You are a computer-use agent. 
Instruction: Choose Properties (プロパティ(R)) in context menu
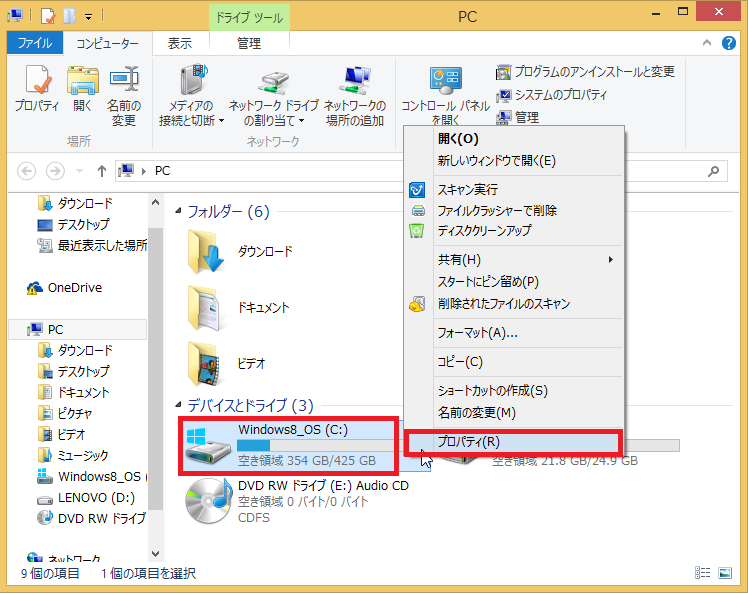tap(514, 442)
